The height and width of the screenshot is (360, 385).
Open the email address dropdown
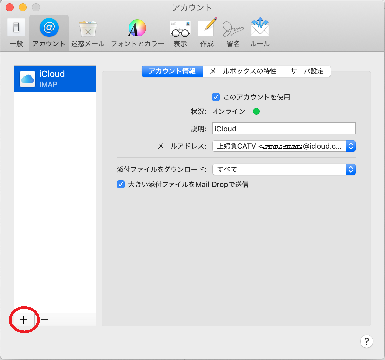pyautogui.click(x=284, y=146)
